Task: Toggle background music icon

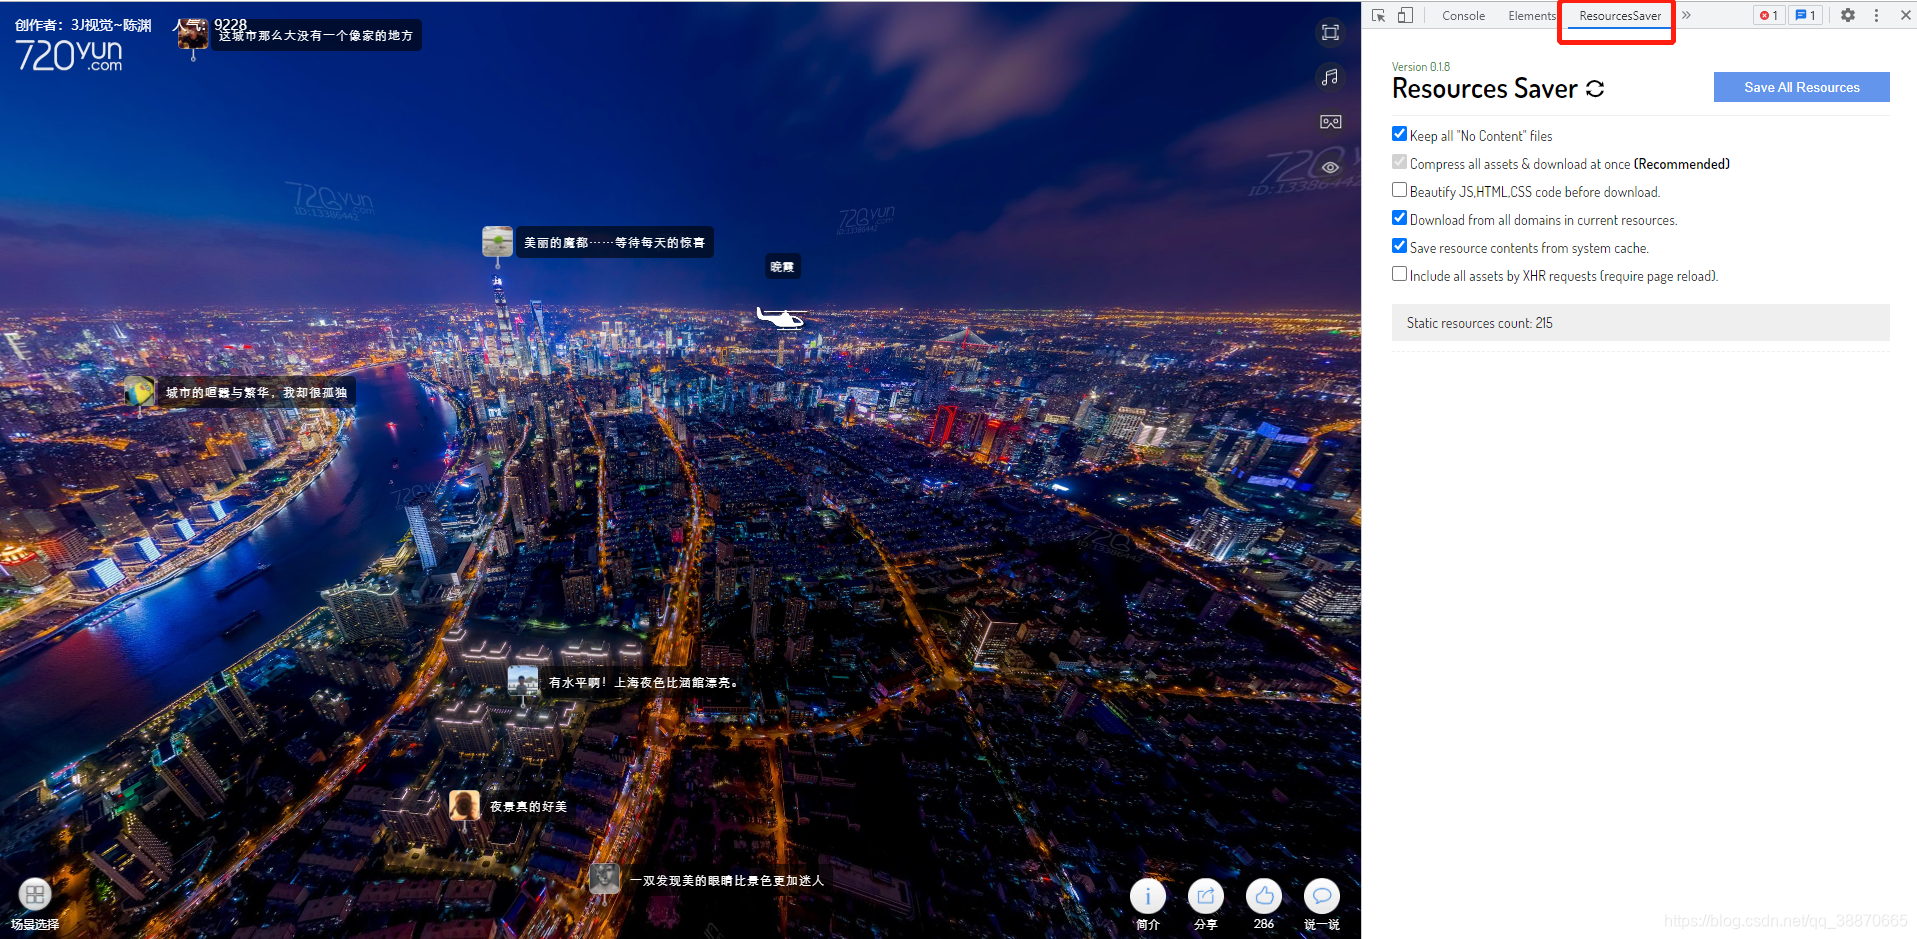Action: click(1330, 77)
